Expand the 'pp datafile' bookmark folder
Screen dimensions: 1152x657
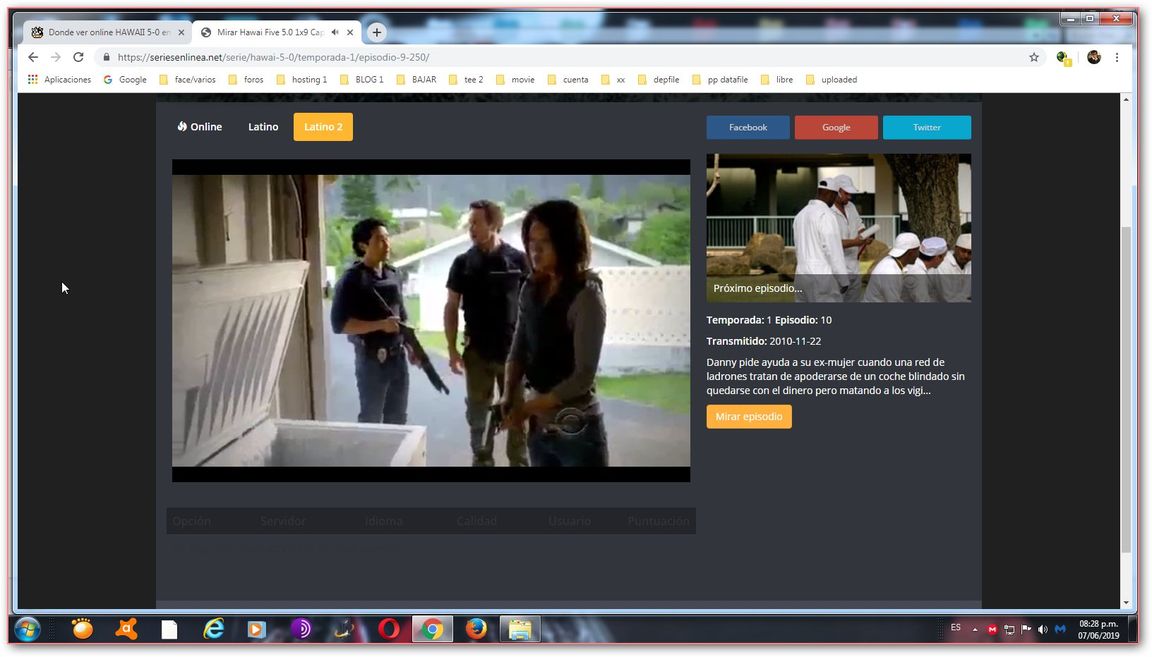pos(720,79)
